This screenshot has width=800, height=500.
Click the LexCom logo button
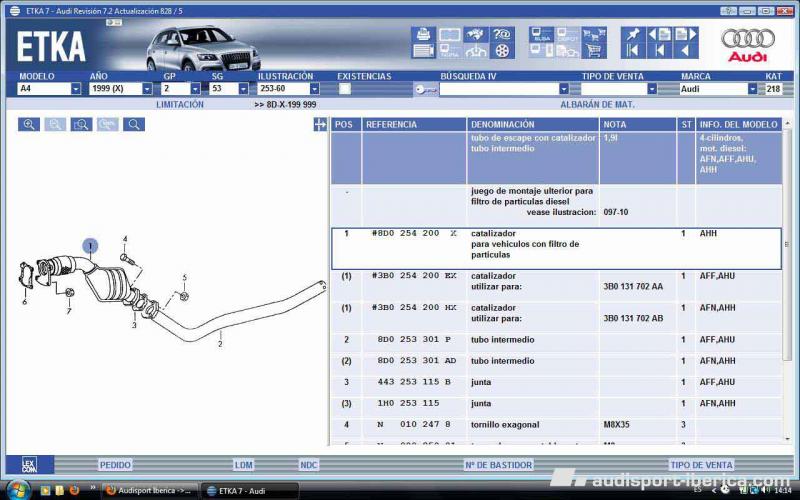click(x=29, y=465)
